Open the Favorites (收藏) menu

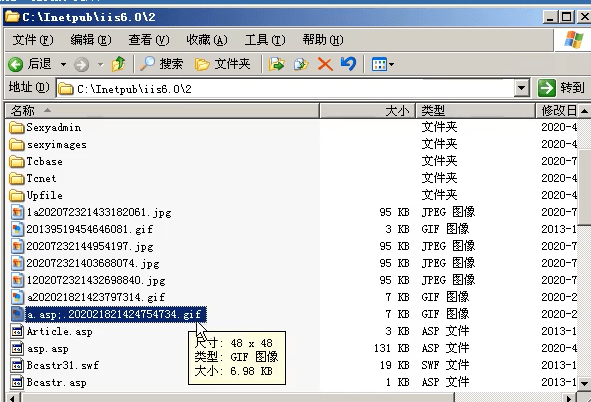[207, 40]
